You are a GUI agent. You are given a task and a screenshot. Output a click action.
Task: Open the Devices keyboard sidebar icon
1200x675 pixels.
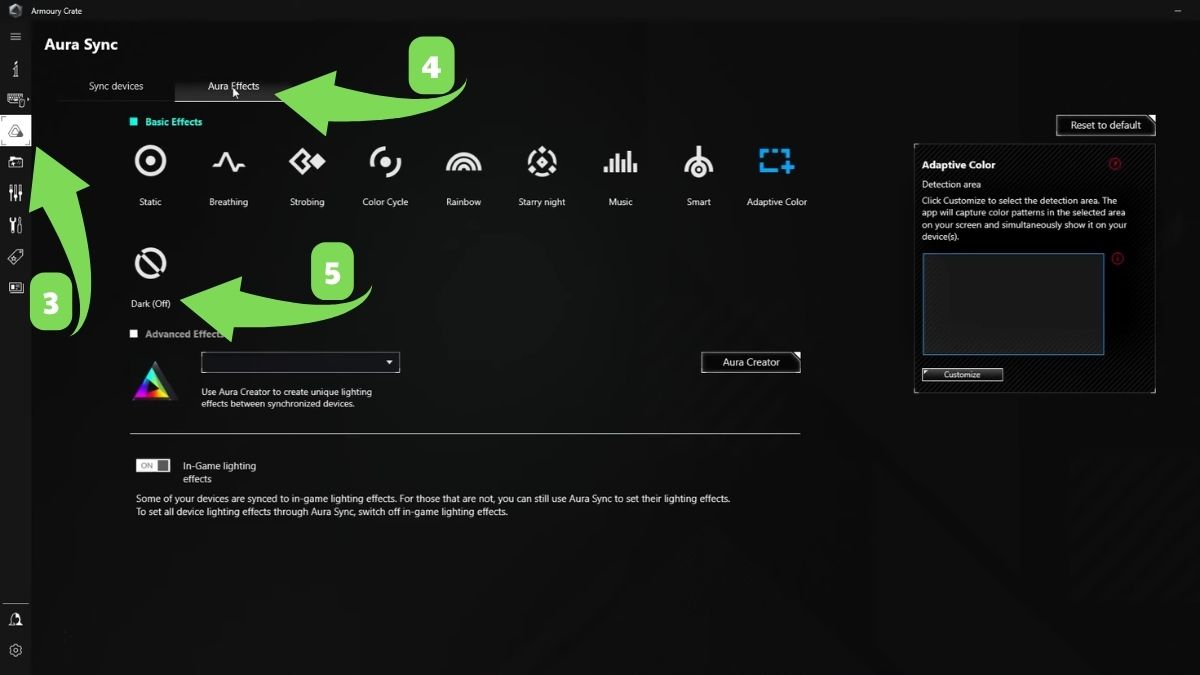17,100
